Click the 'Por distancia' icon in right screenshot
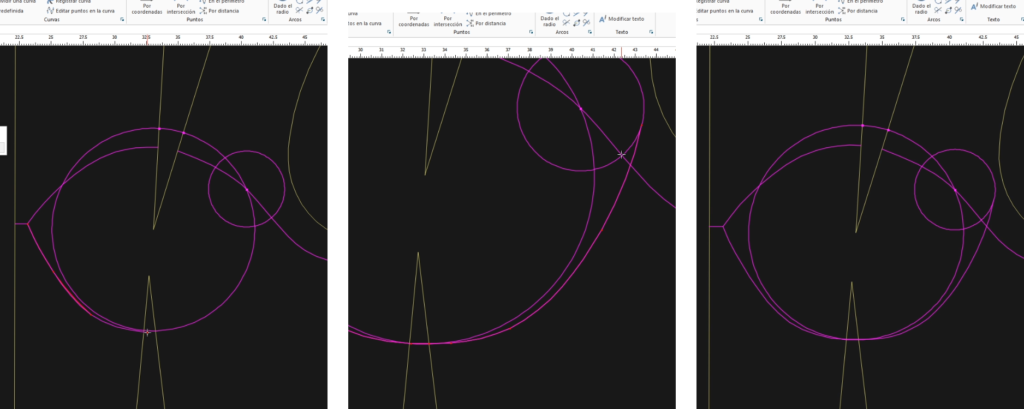 pos(842,11)
